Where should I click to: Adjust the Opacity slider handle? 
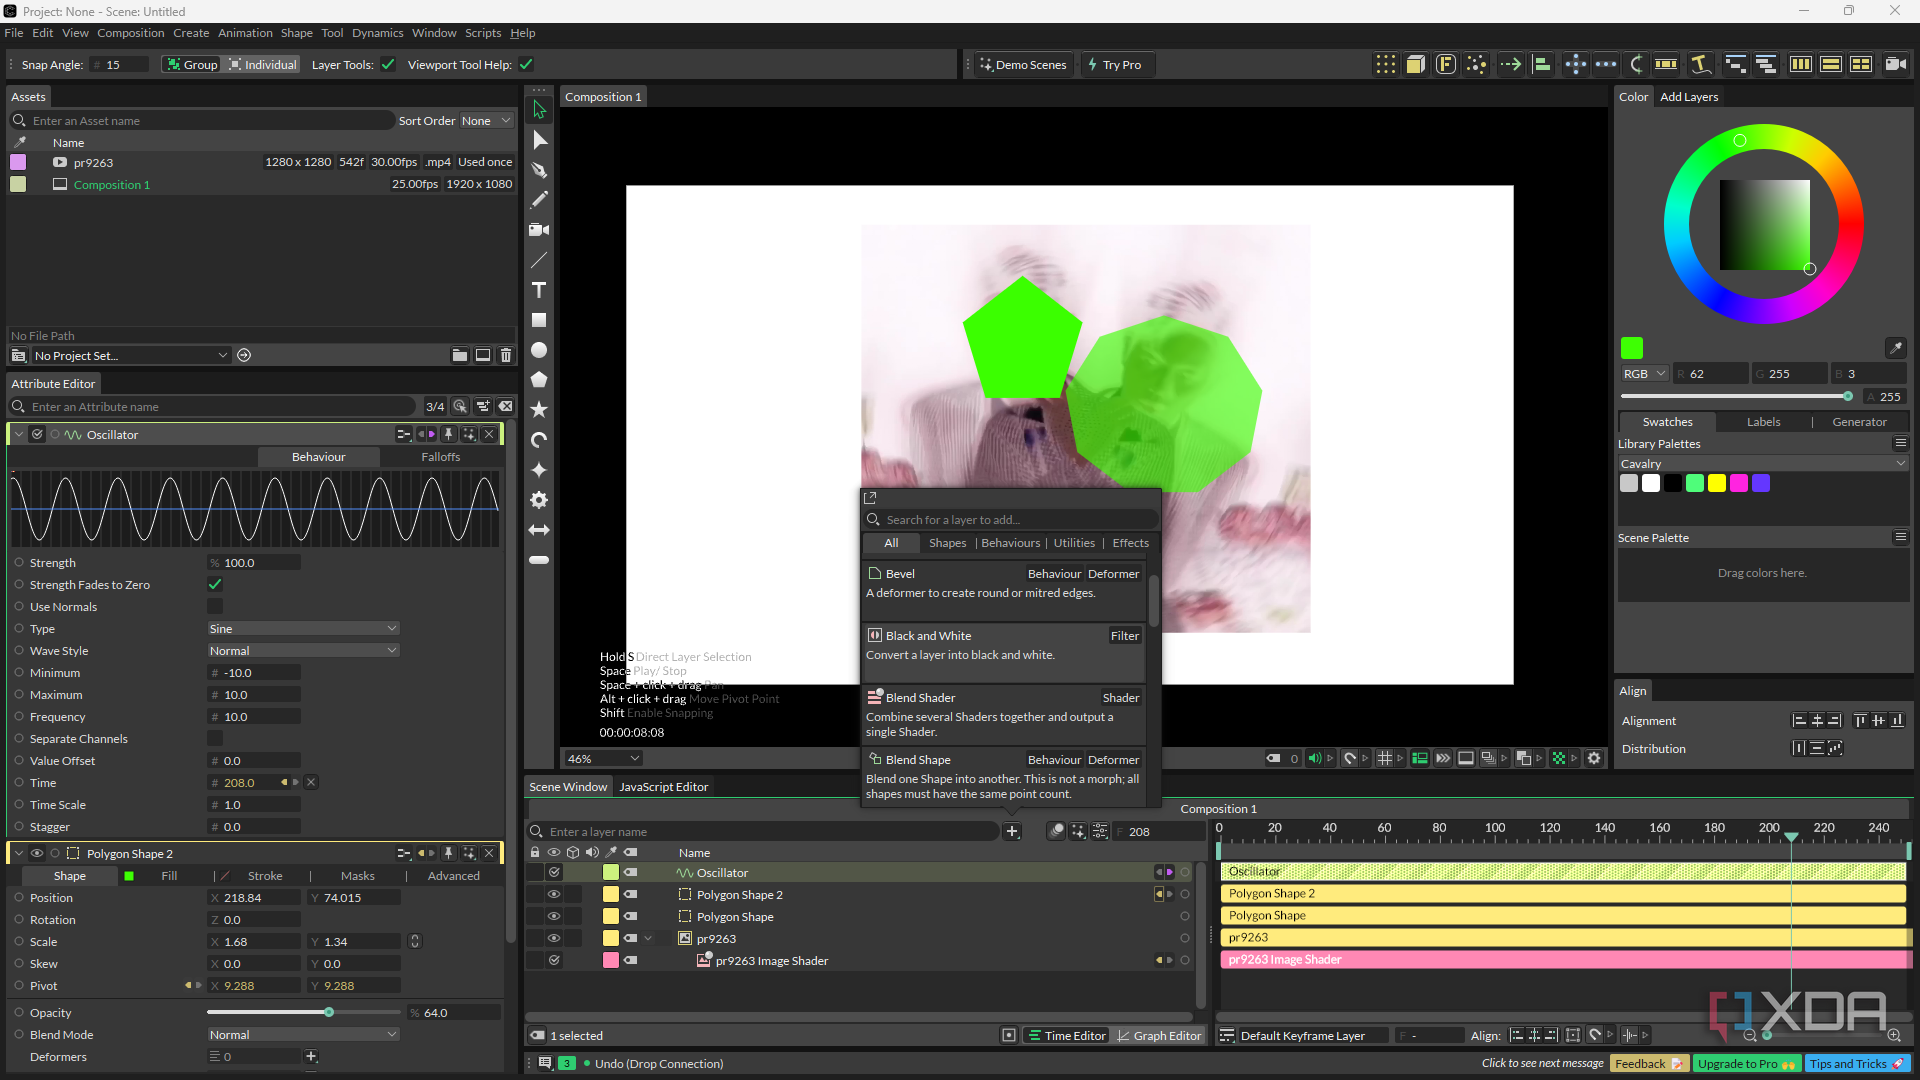[329, 1012]
